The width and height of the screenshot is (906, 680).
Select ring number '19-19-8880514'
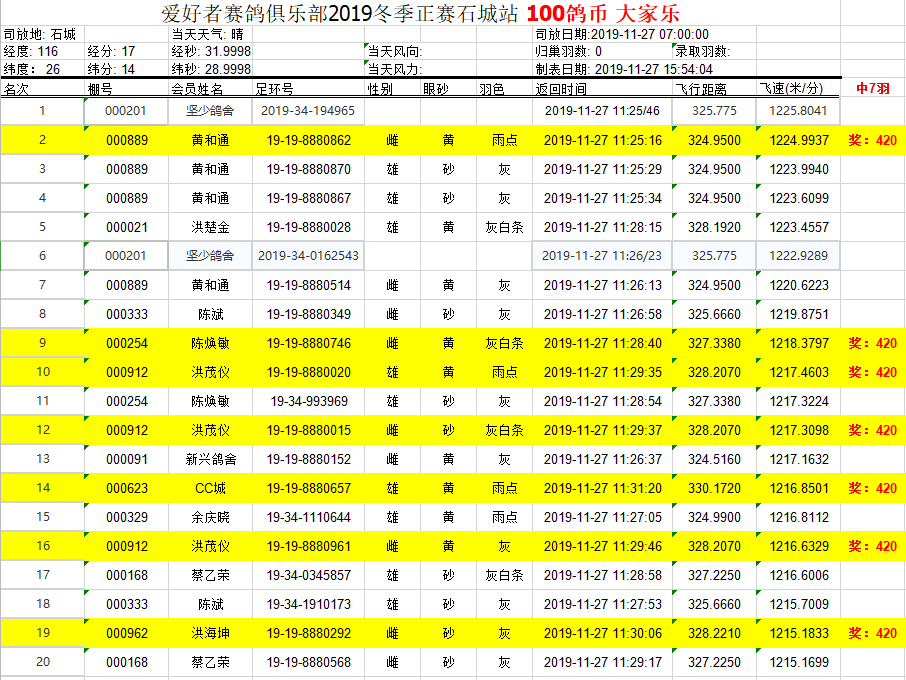[x=309, y=285]
